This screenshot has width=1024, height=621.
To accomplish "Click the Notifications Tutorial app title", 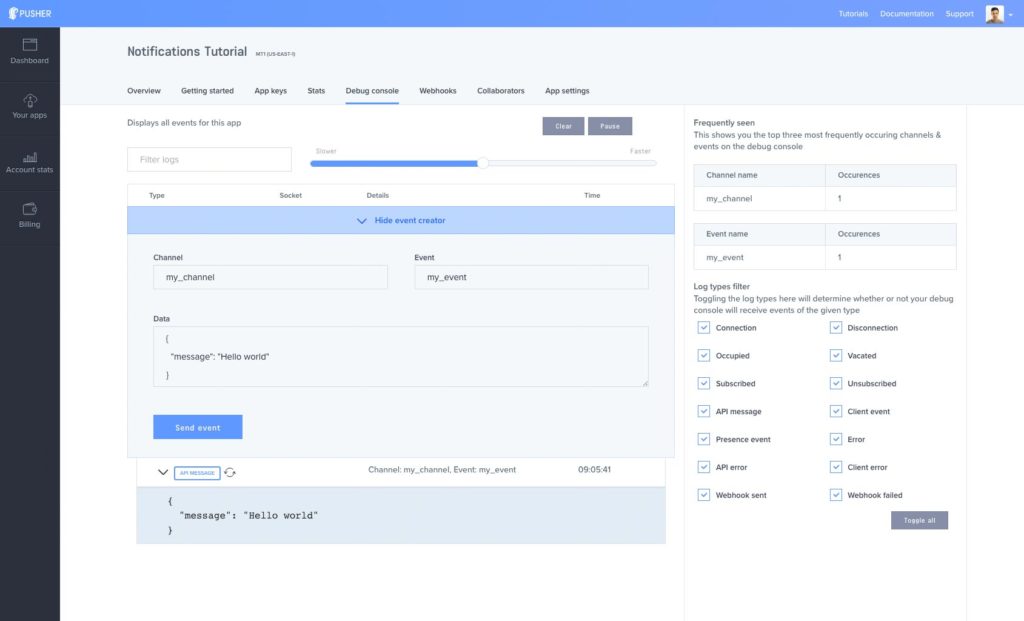I will click(x=187, y=52).
